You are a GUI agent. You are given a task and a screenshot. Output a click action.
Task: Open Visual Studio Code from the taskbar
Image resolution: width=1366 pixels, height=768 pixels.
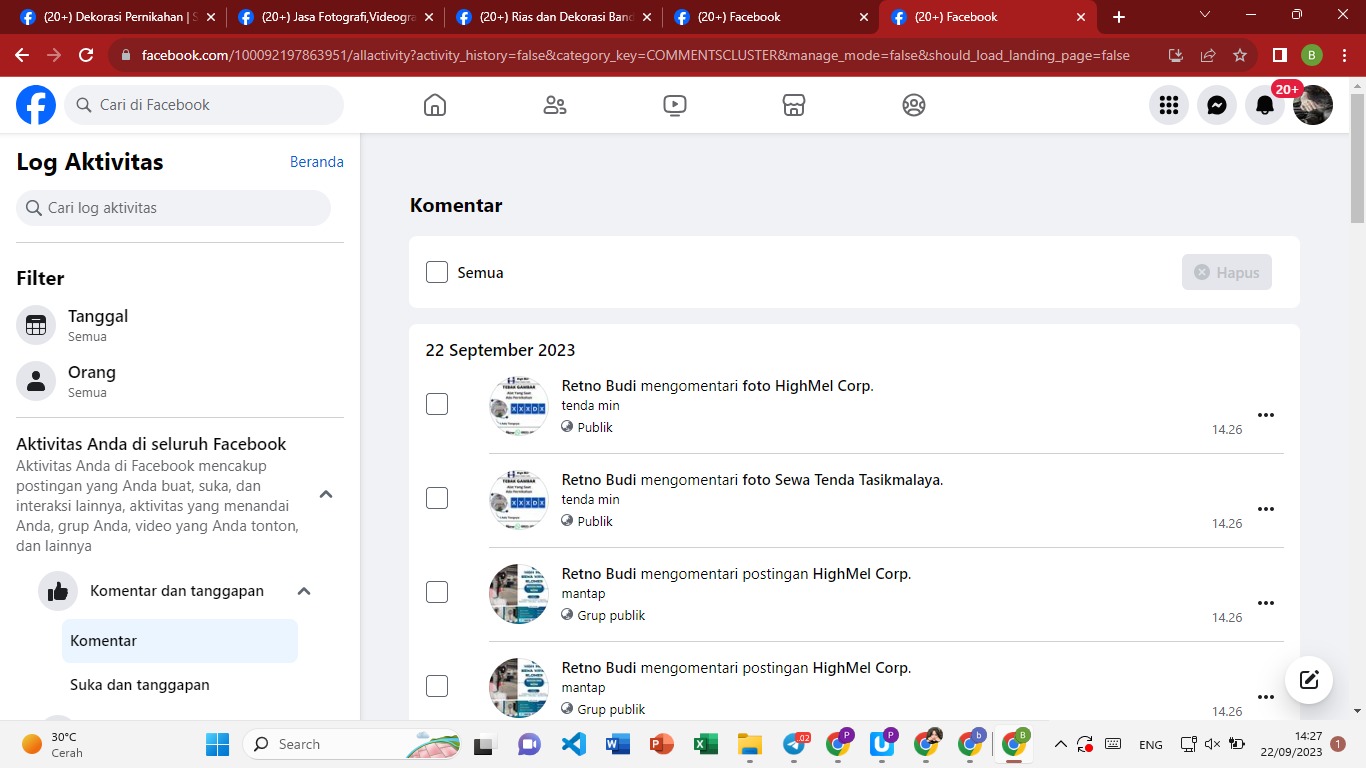573,744
